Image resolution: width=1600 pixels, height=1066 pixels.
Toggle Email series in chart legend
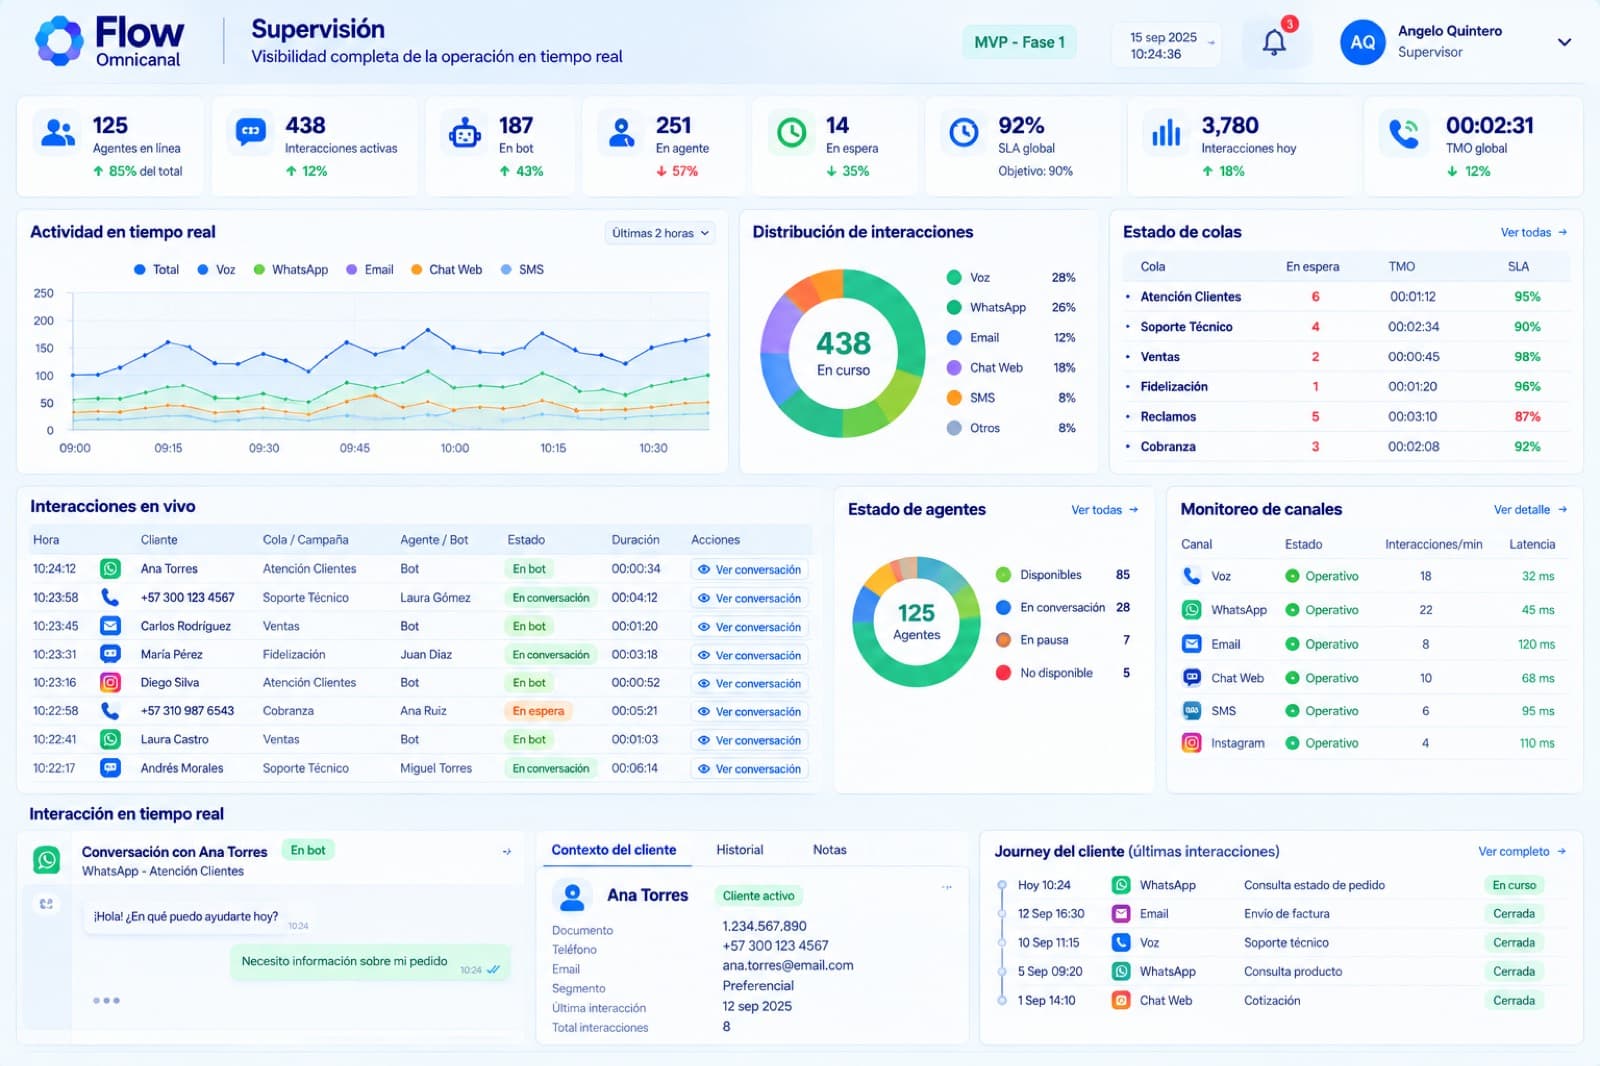(x=369, y=269)
